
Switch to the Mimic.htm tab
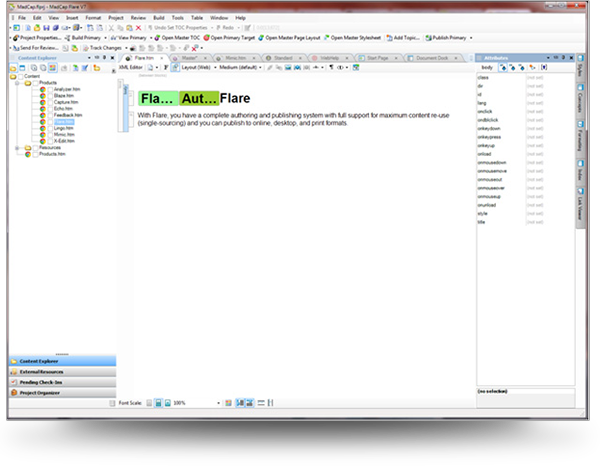(x=235, y=58)
